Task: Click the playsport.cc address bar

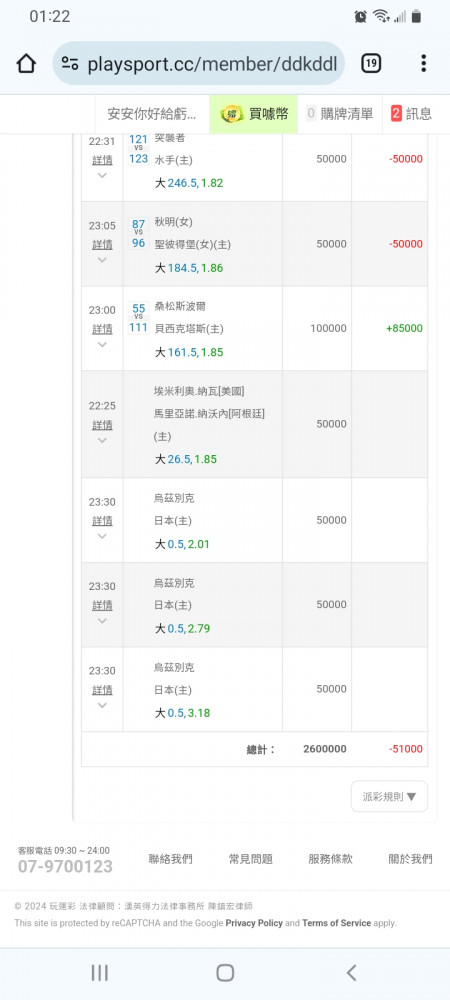Action: pos(198,64)
